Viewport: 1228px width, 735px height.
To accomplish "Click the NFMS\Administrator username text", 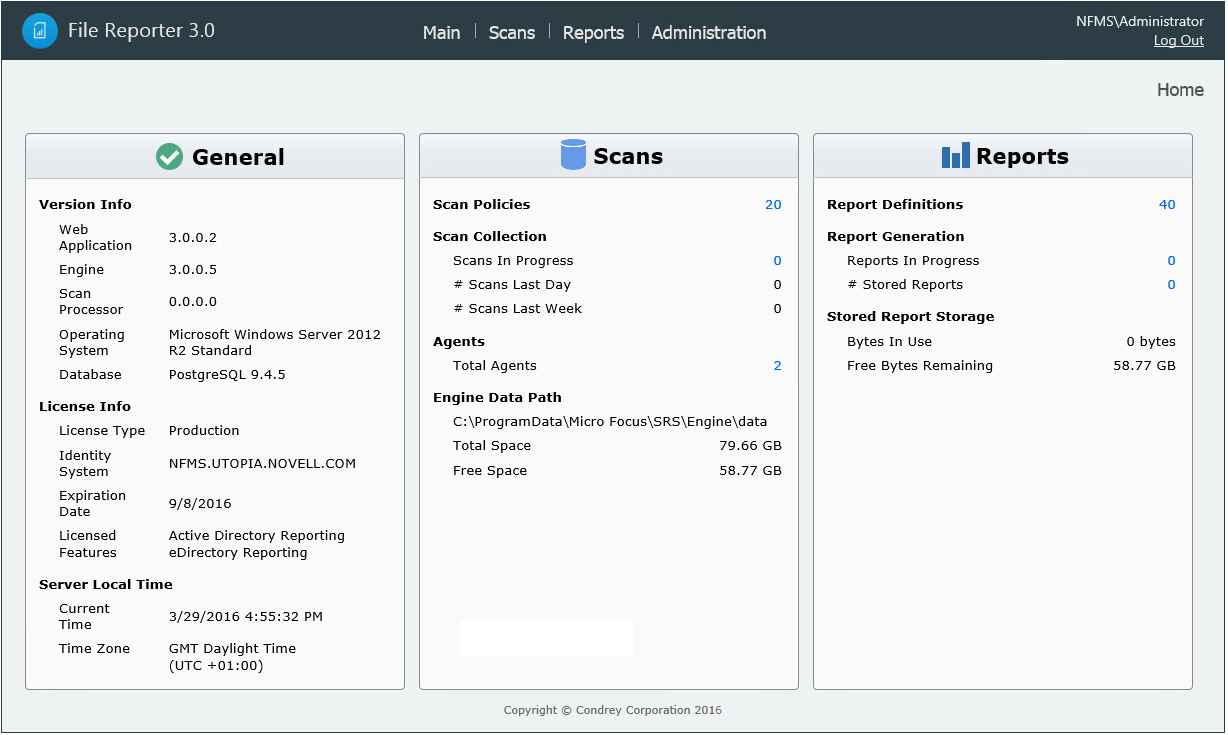I will coord(1139,21).
